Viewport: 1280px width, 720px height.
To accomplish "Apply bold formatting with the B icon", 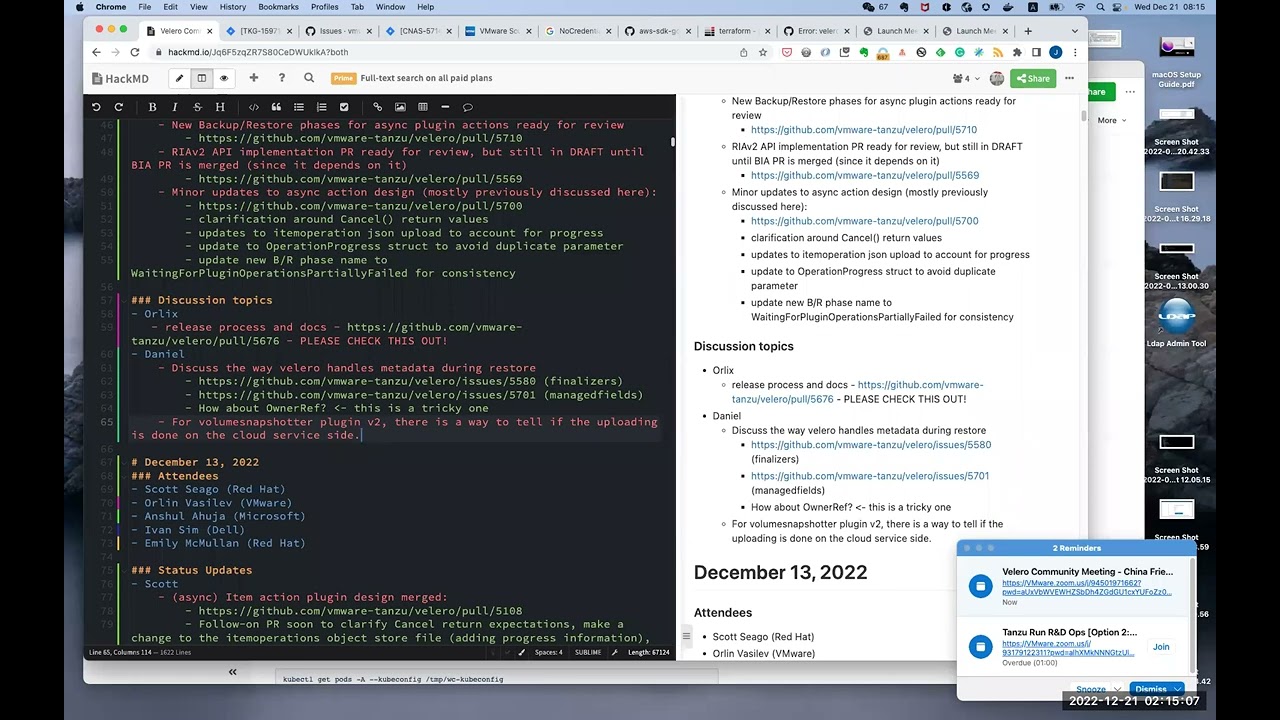I will tap(152, 107).
